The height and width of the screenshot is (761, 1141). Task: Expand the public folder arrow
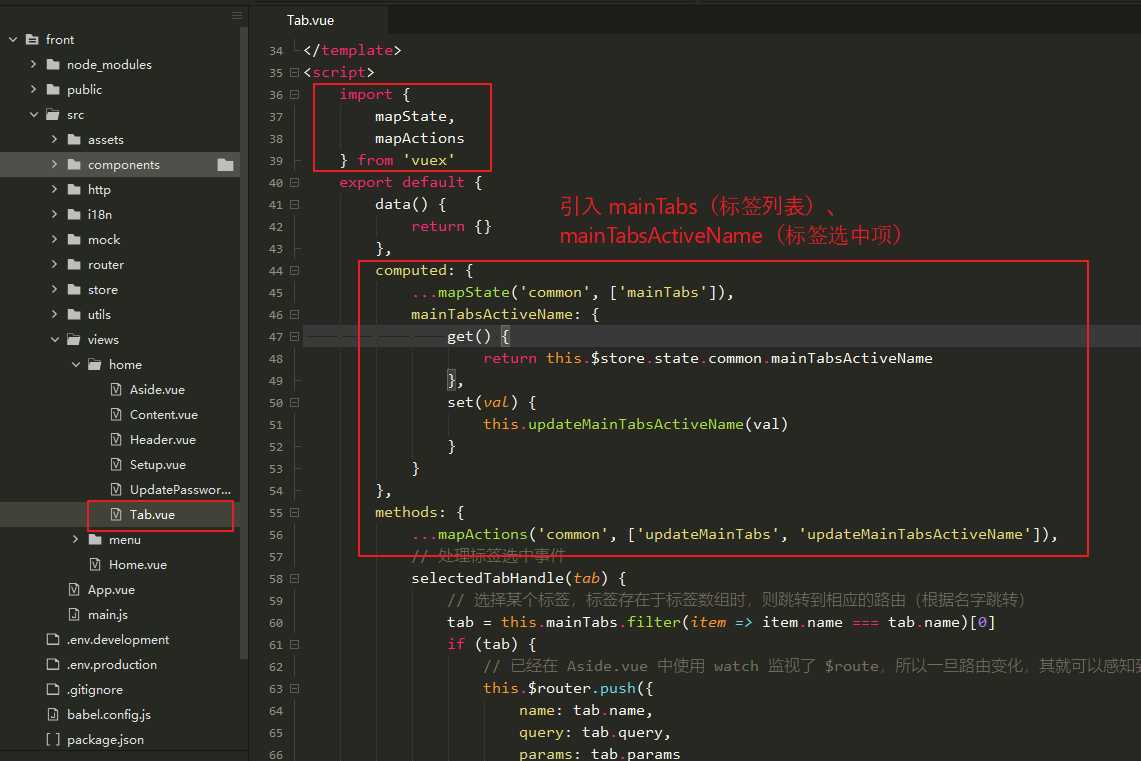pos(33,89)
